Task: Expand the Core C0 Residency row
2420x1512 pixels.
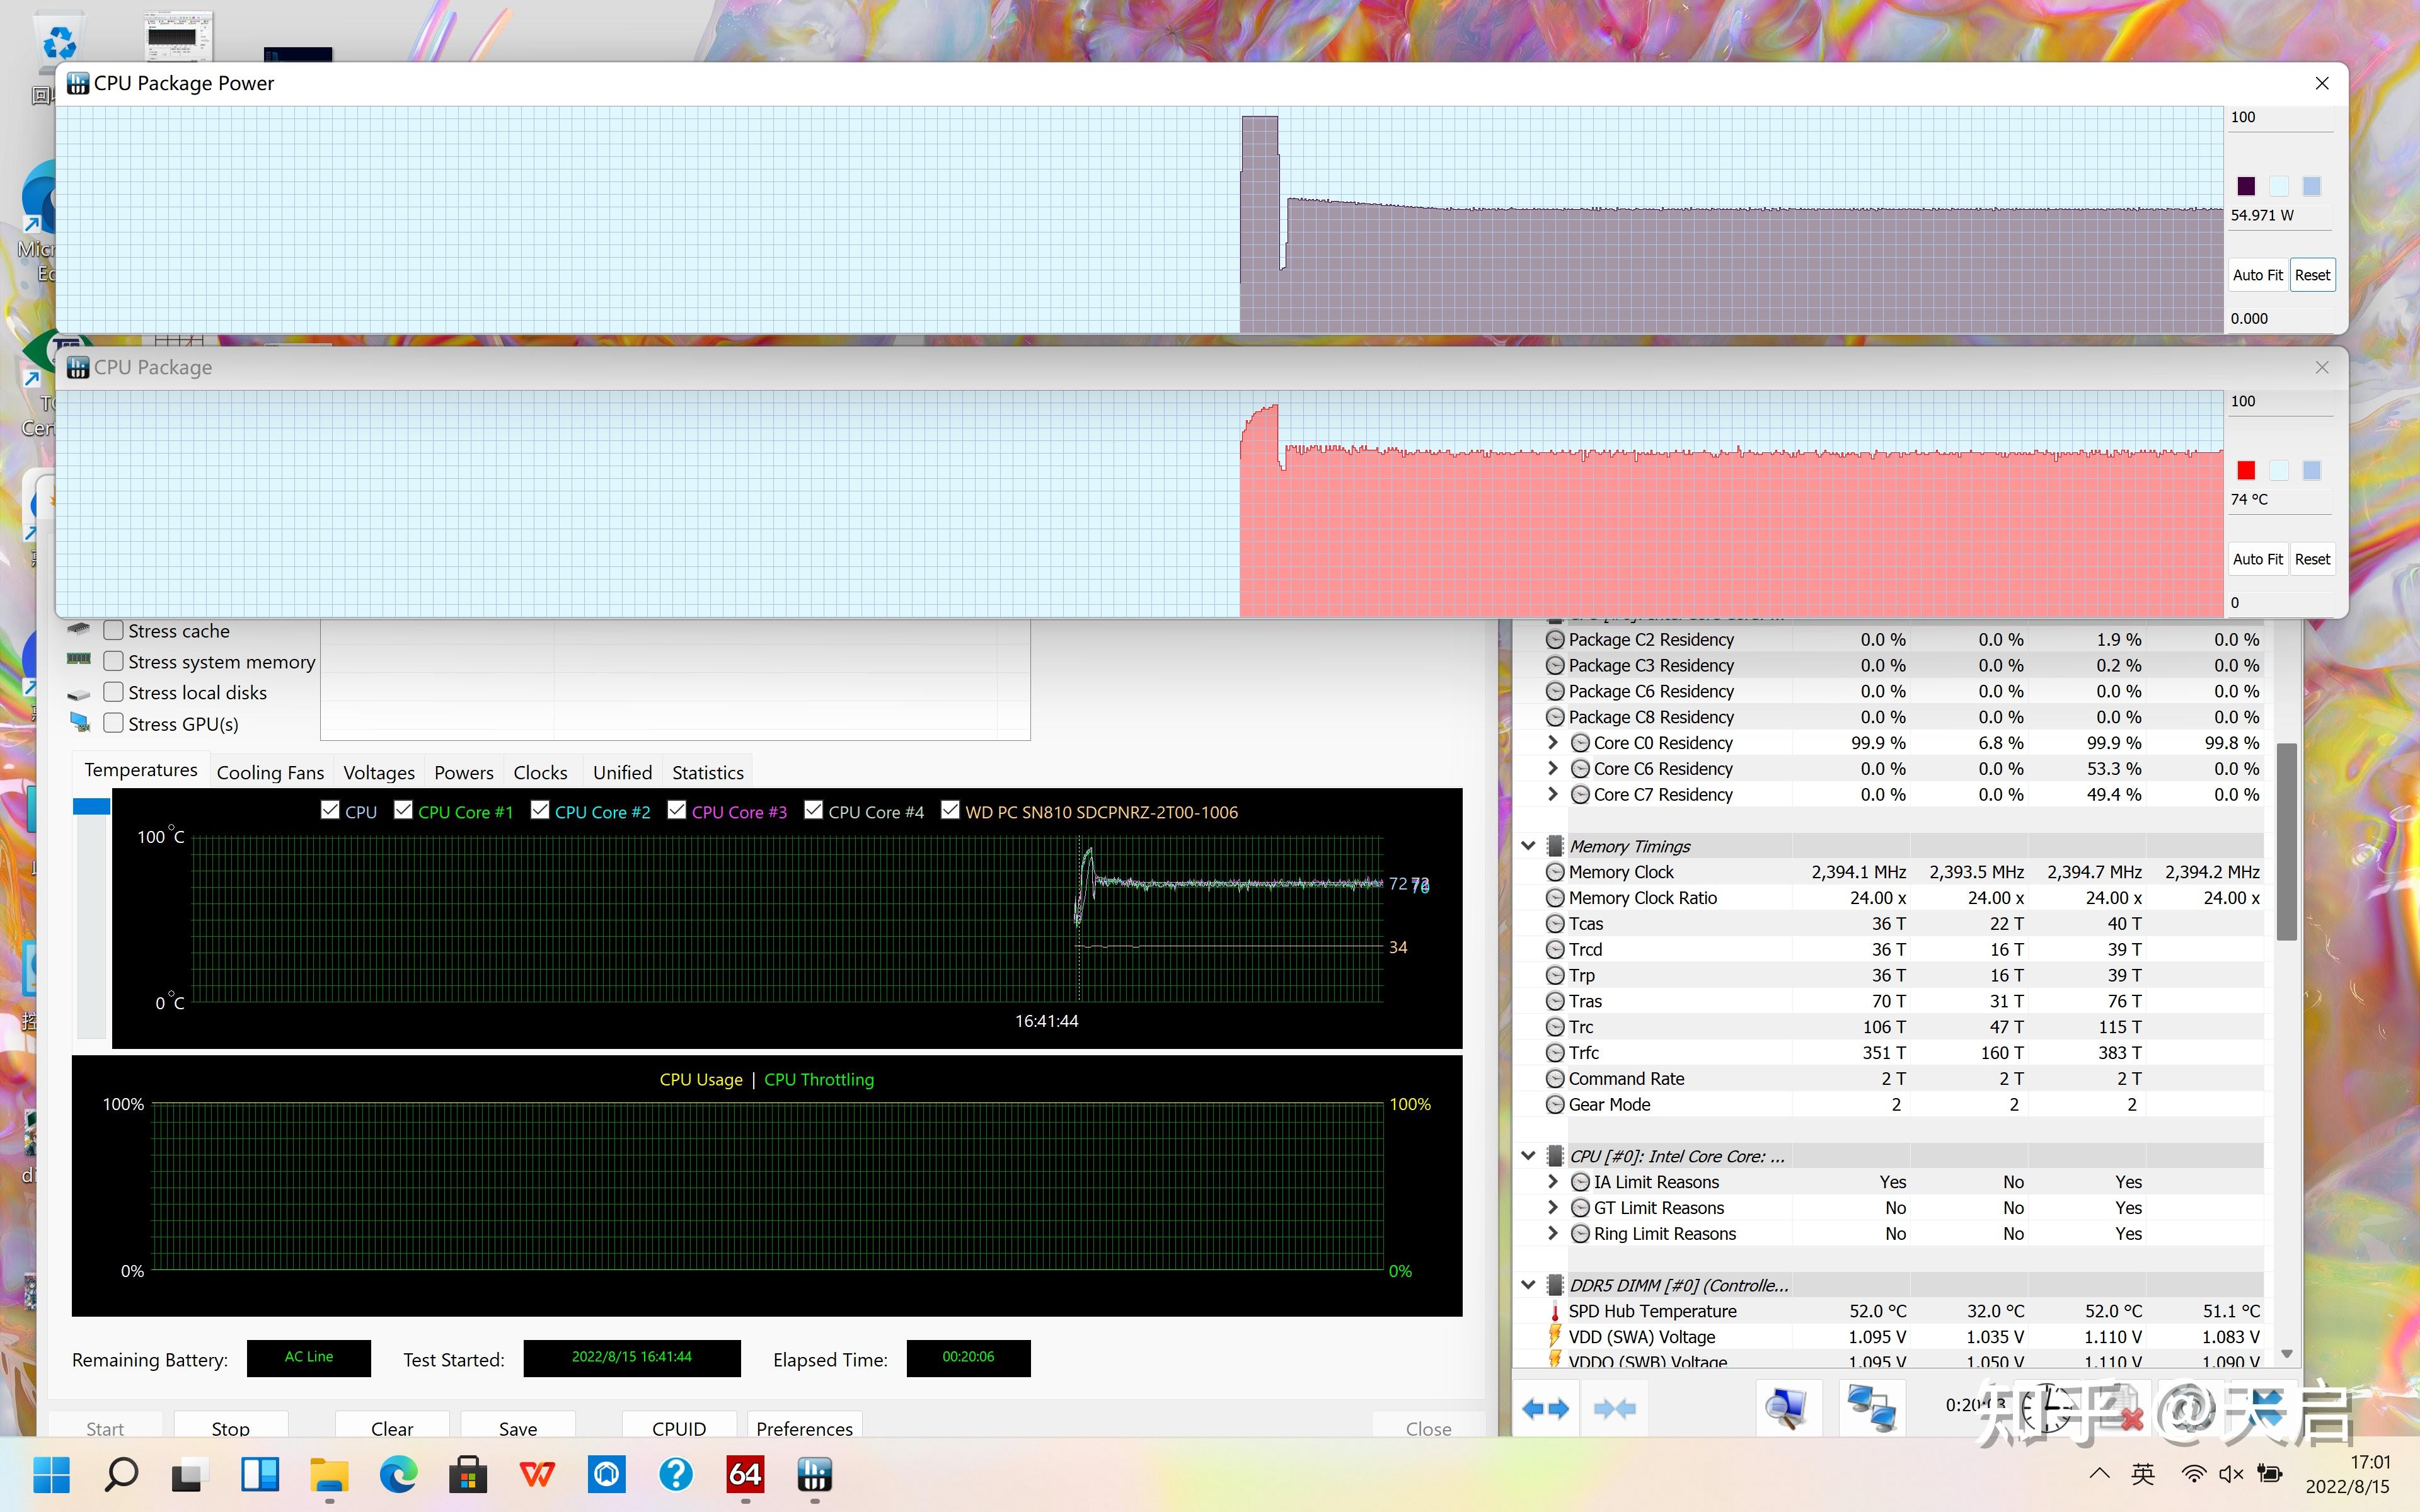Action: click(x=1552, y=742)
